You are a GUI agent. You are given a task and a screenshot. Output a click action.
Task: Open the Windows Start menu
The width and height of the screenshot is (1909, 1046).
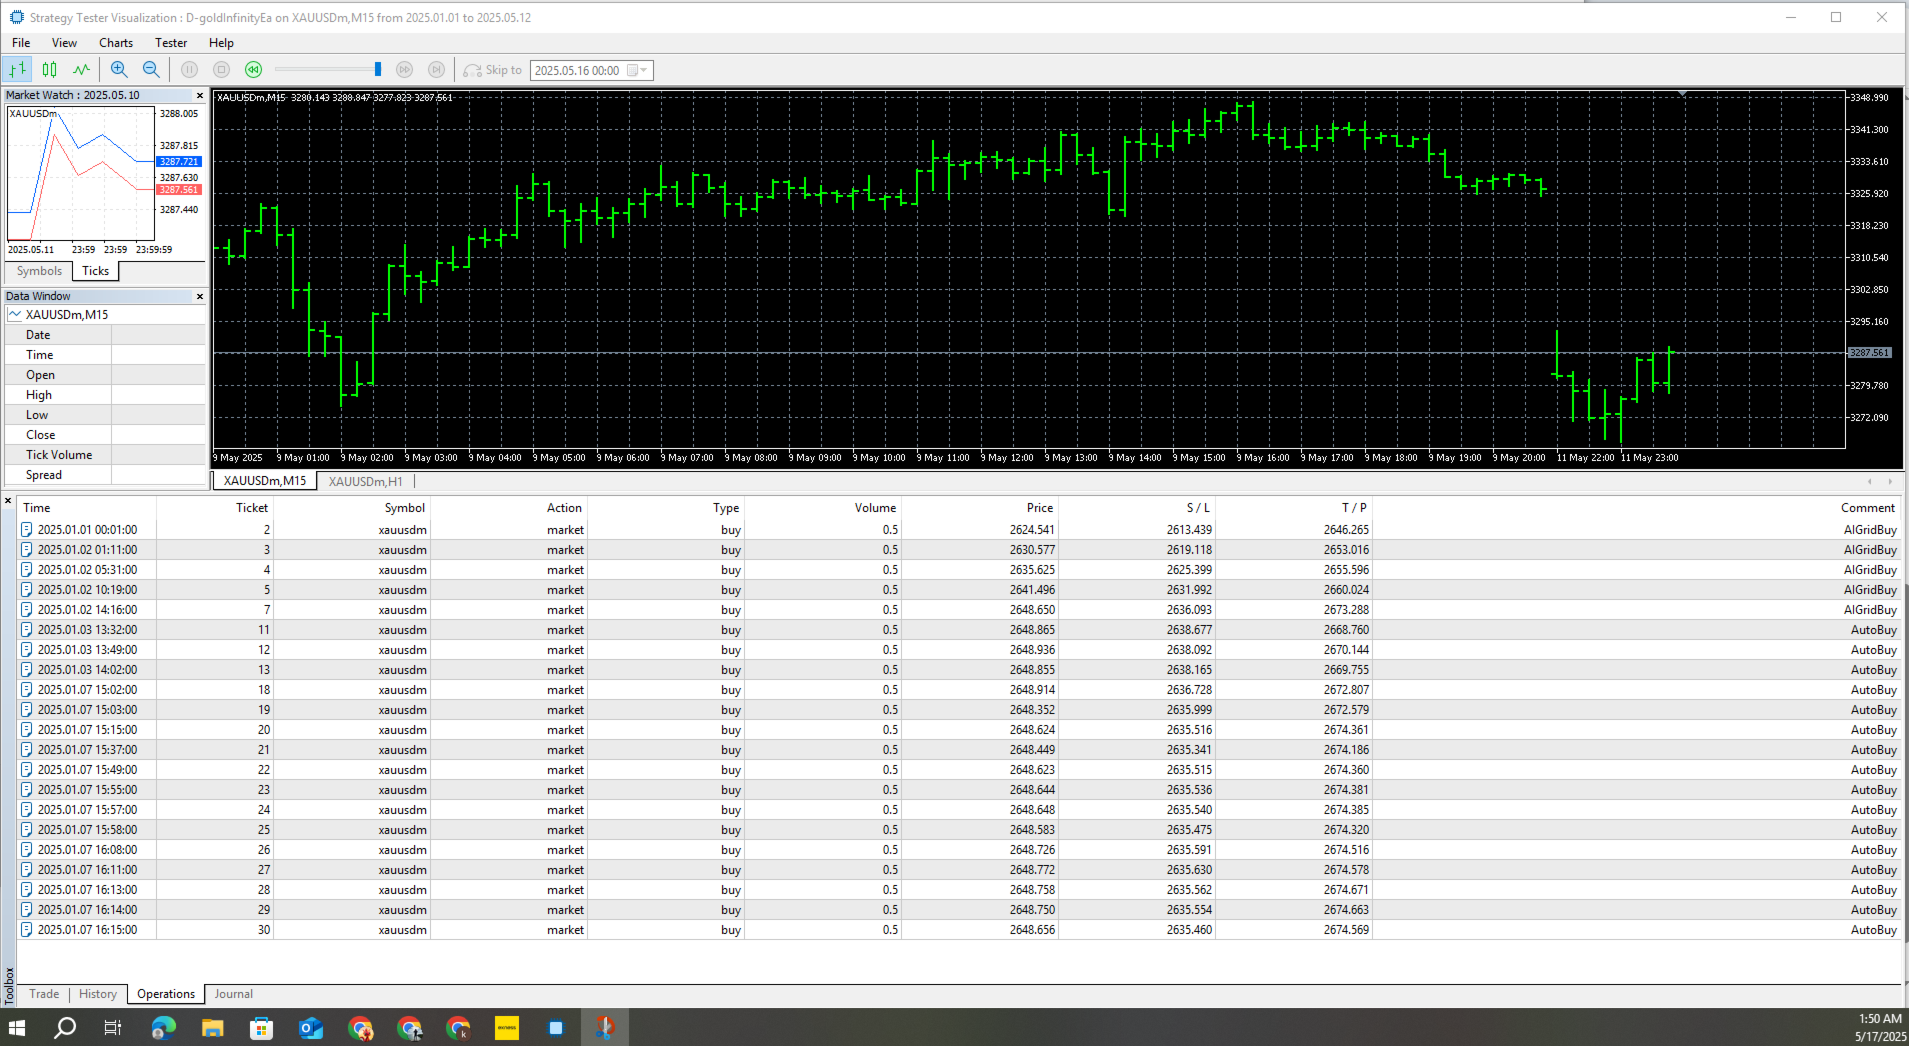tap(17, 1028)
